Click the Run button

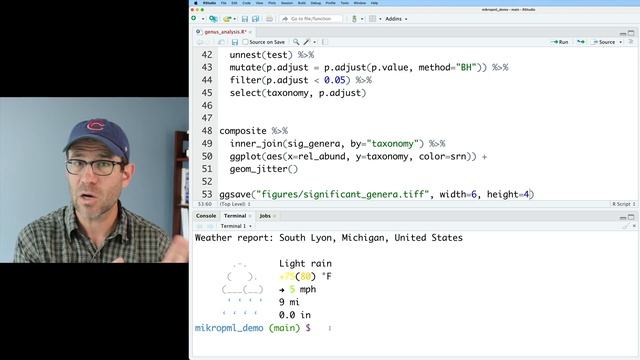[560, 42]
